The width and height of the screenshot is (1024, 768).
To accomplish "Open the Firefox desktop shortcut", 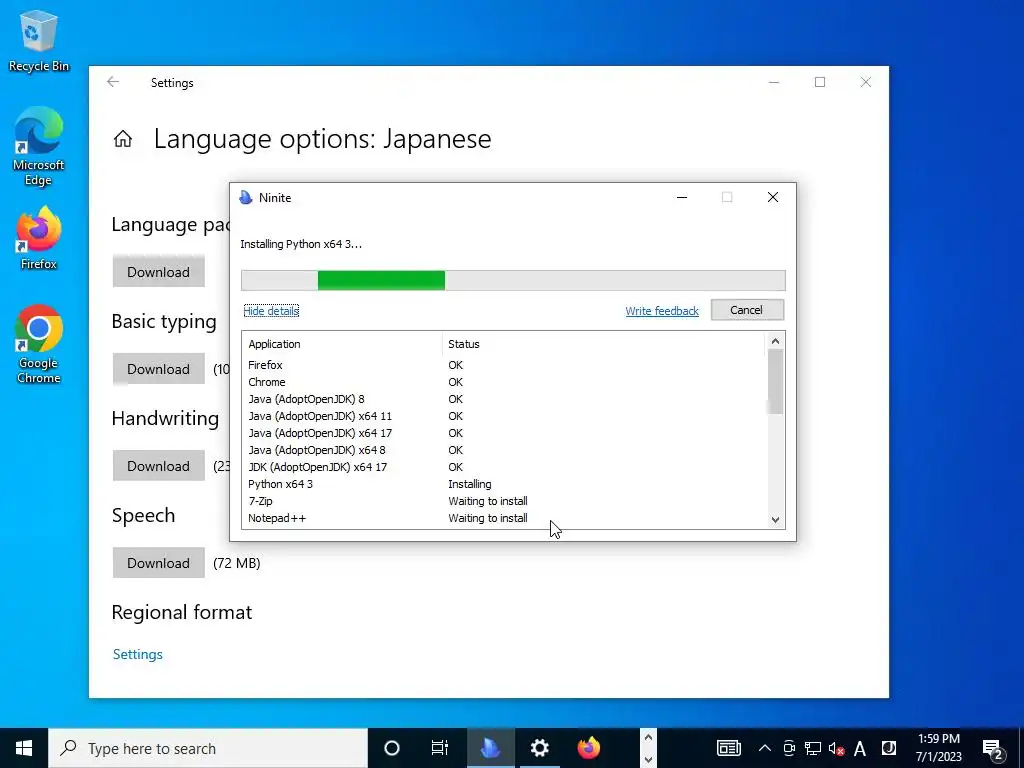I will coord(39,238).
